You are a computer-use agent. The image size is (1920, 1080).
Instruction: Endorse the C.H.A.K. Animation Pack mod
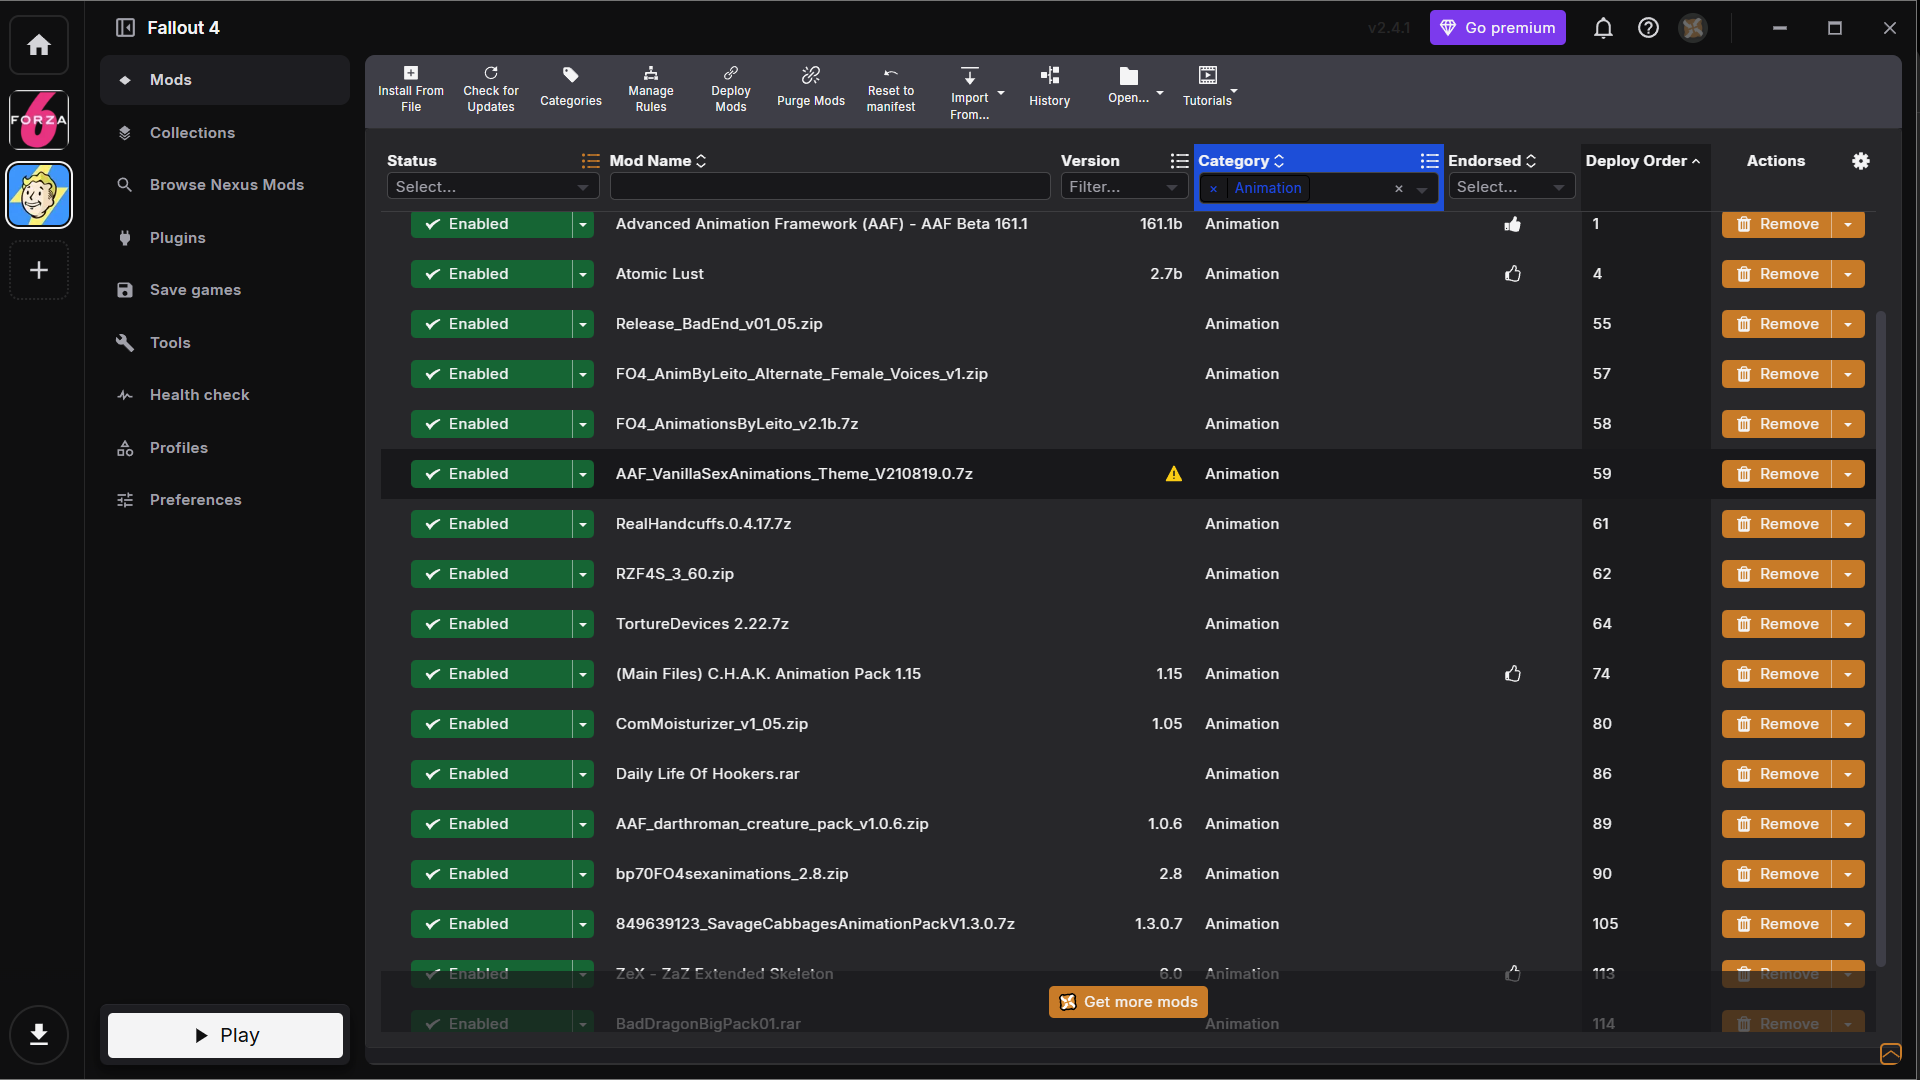click(1513, 674)
